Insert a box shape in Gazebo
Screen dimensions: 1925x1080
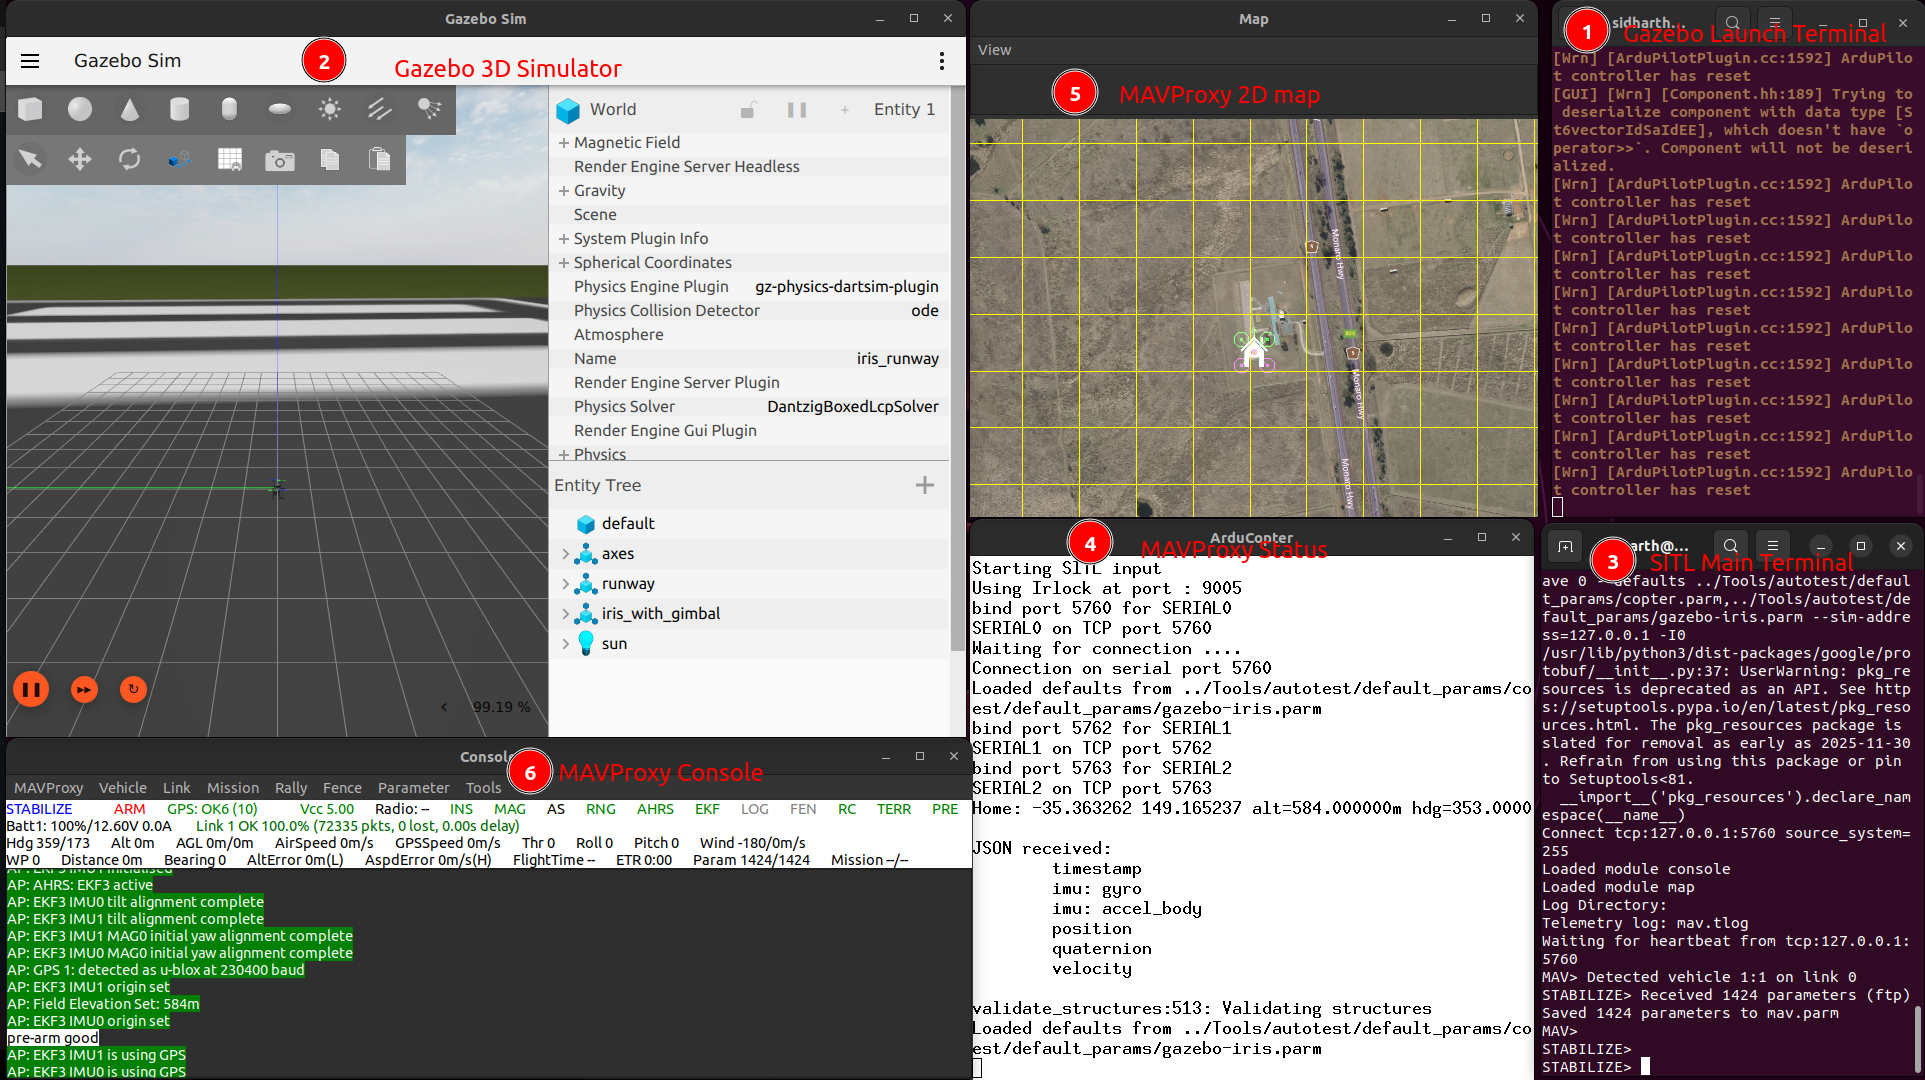[x=30, y=110]
